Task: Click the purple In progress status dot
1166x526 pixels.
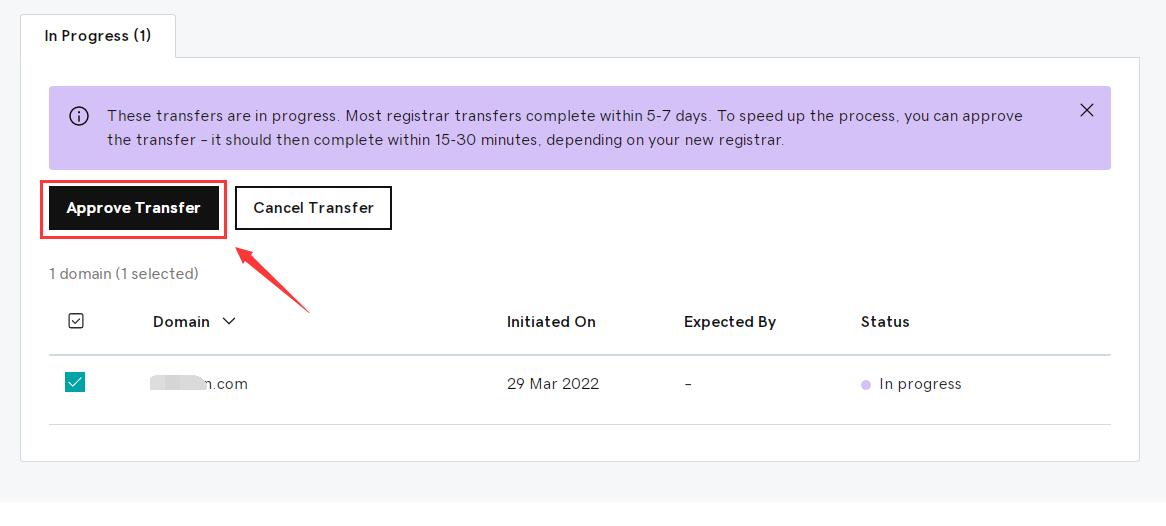Action: (x=866, y=385)
